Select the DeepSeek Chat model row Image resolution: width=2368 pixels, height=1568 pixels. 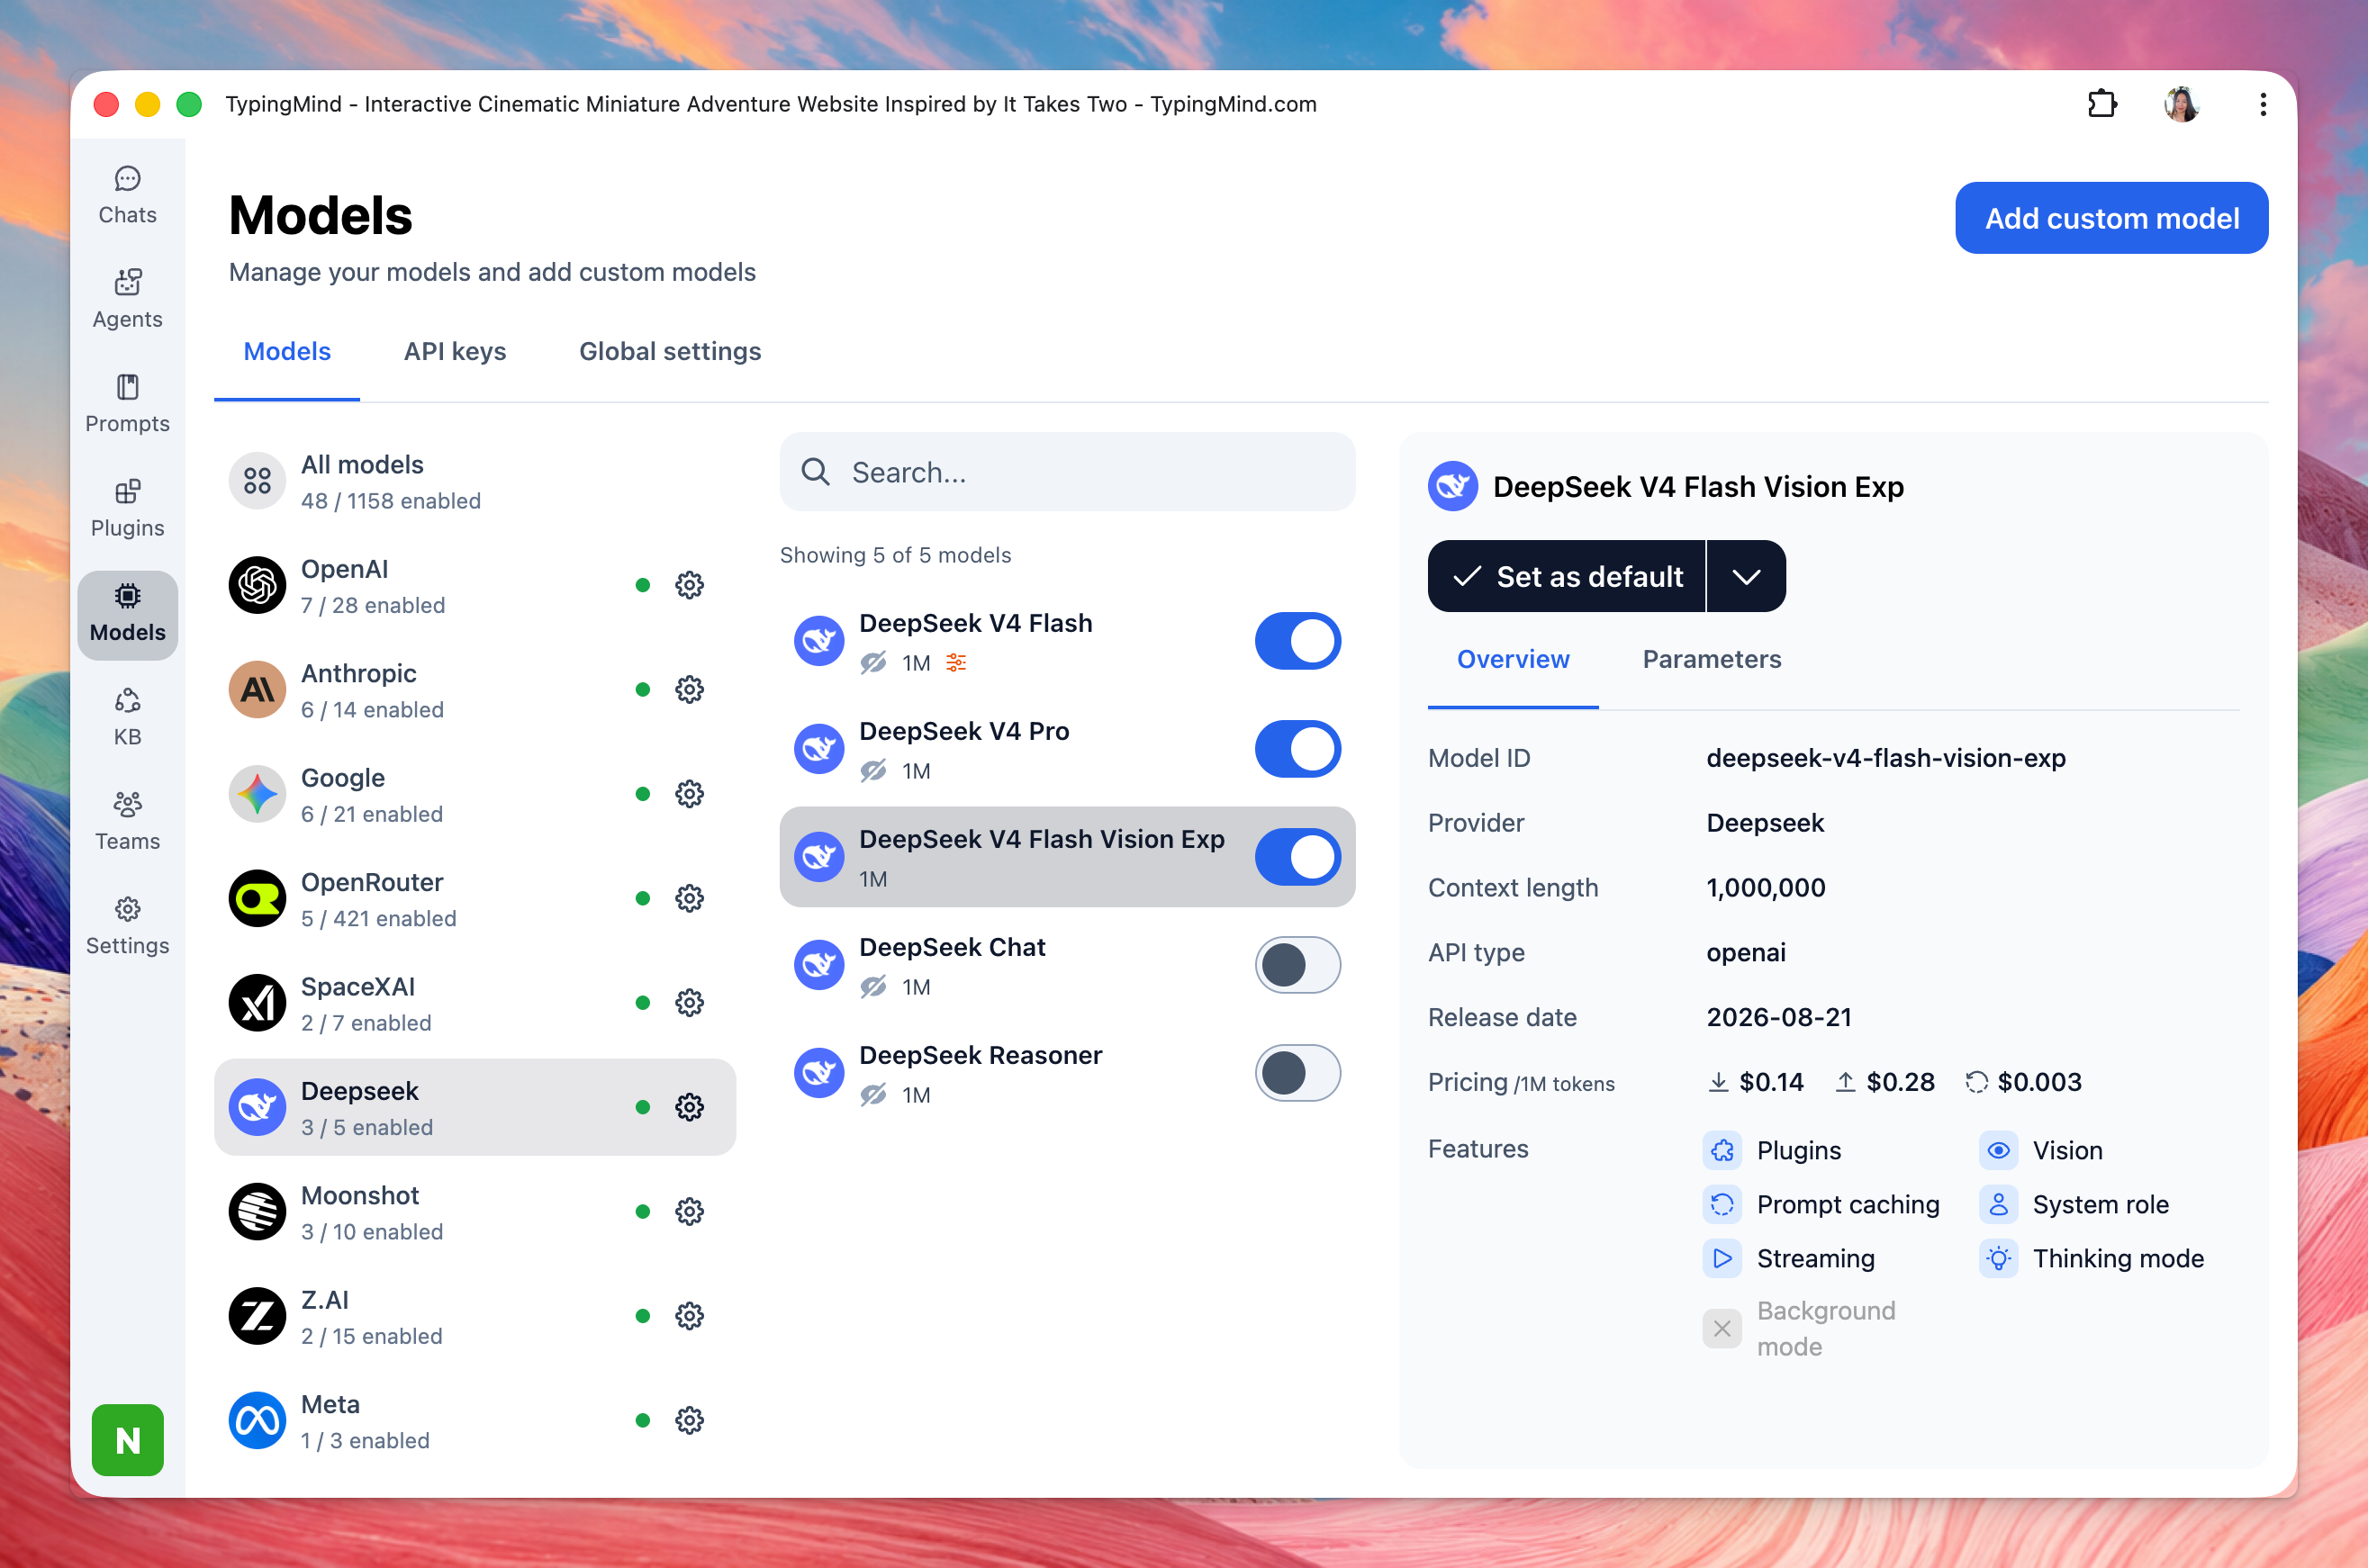click(1067, 965)
